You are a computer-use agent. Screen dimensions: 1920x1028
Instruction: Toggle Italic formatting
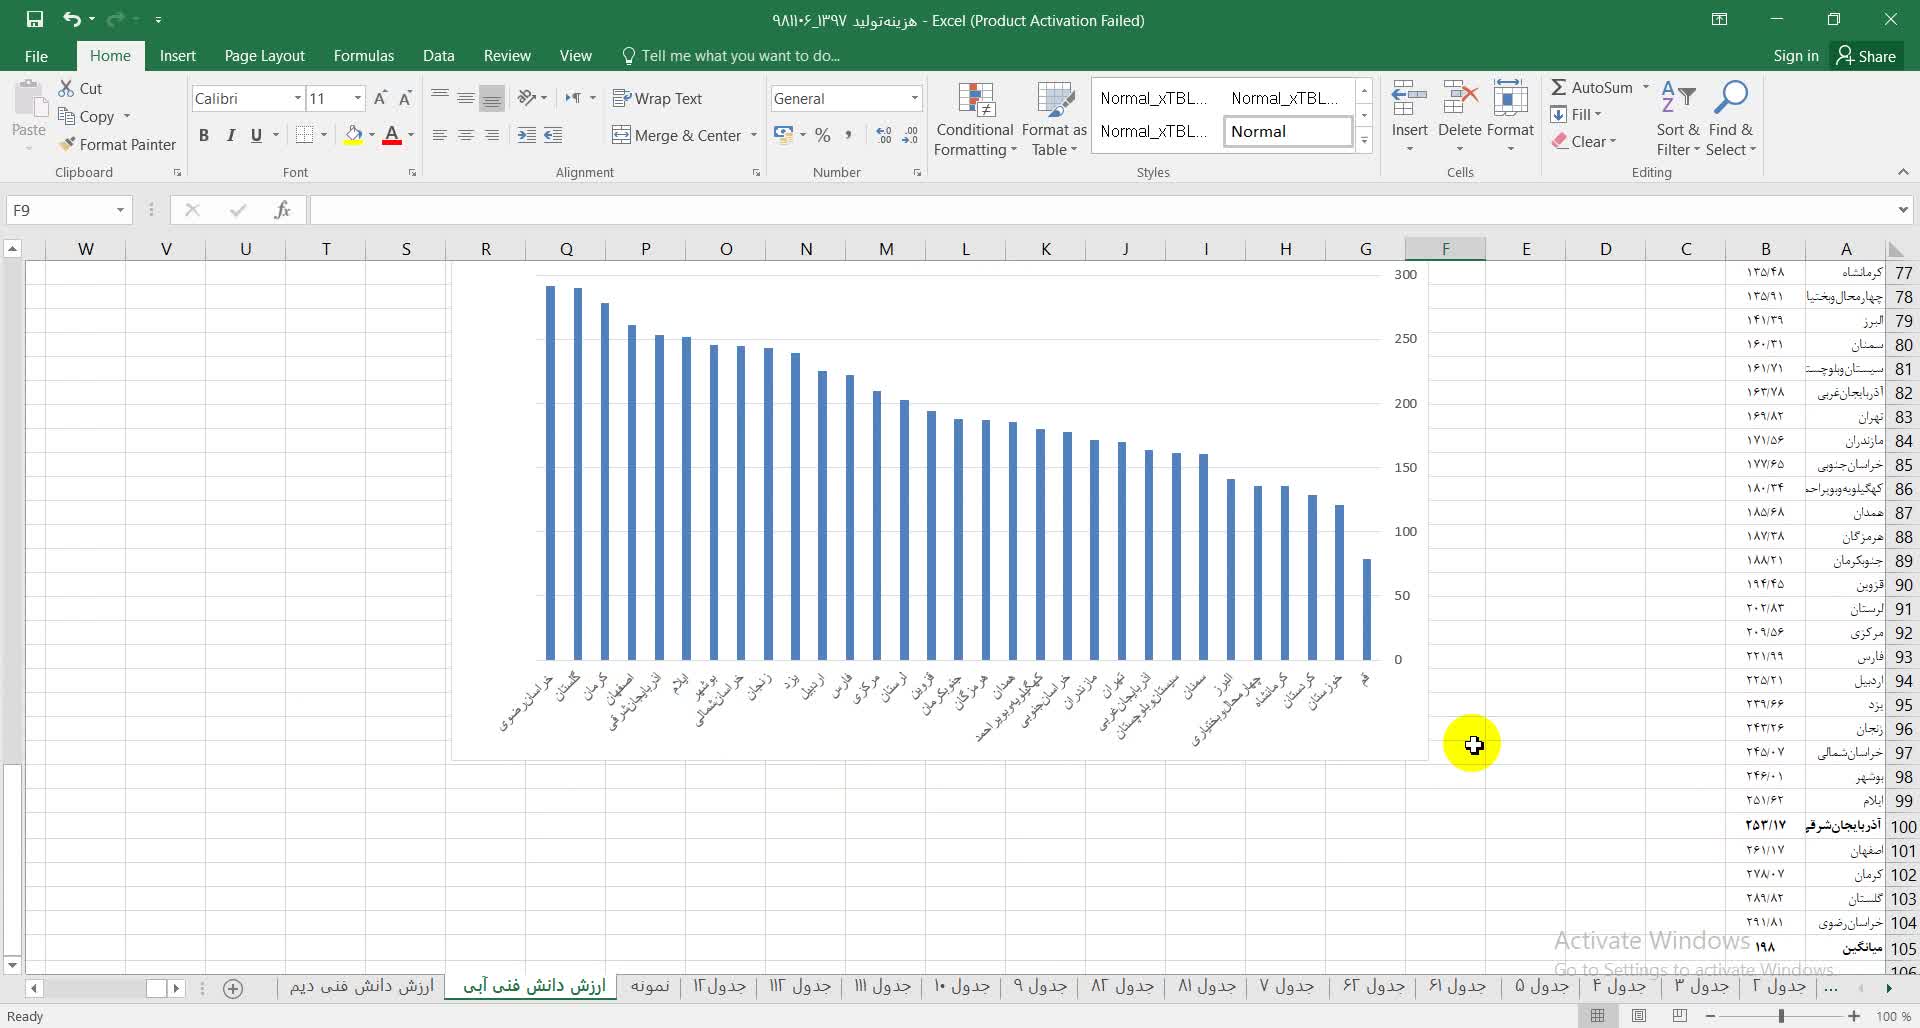click(230, 135)
